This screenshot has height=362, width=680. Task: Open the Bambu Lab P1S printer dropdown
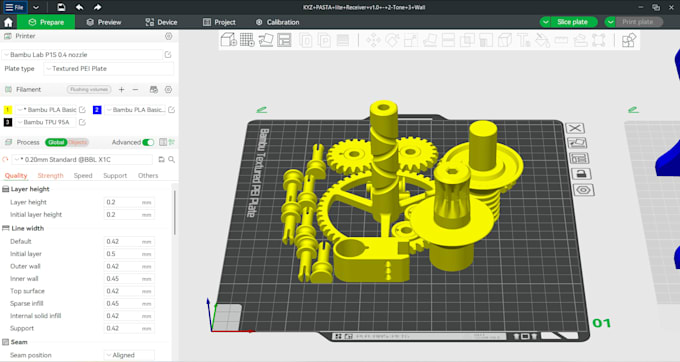82,55
